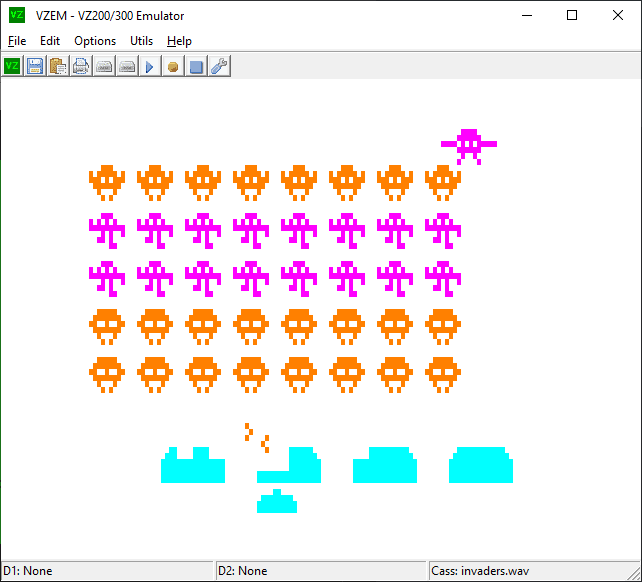The image size is (642, 582).
Task: Click the second disk drive toolbar icon
Action: (x=127, y=66)
